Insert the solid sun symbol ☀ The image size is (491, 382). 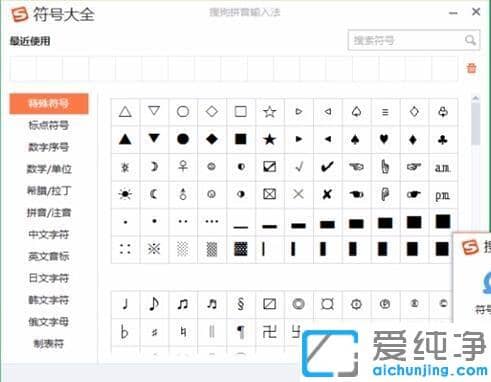(125, 194)
